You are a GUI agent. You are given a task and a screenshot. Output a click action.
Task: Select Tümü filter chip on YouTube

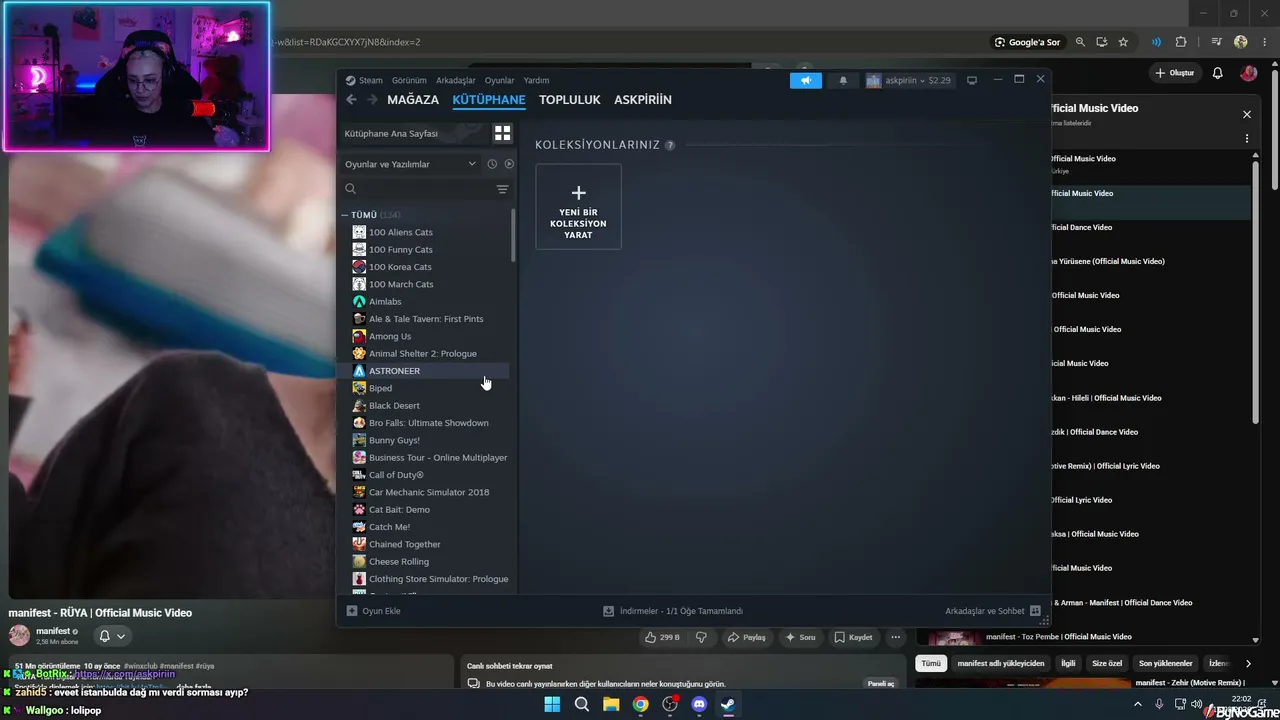pos(931,663)
